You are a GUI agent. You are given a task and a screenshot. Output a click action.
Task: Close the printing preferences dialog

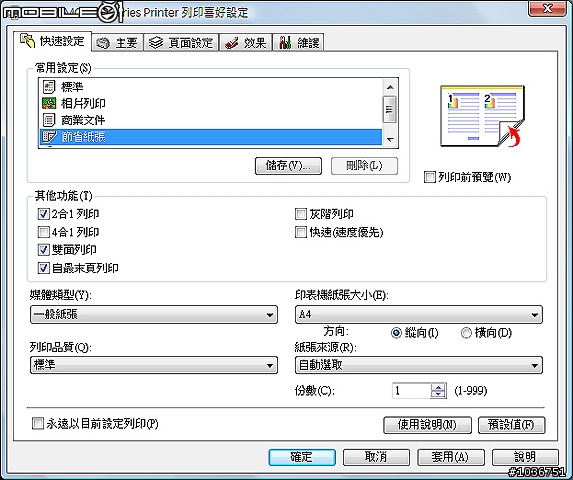[x=547, y=9]
